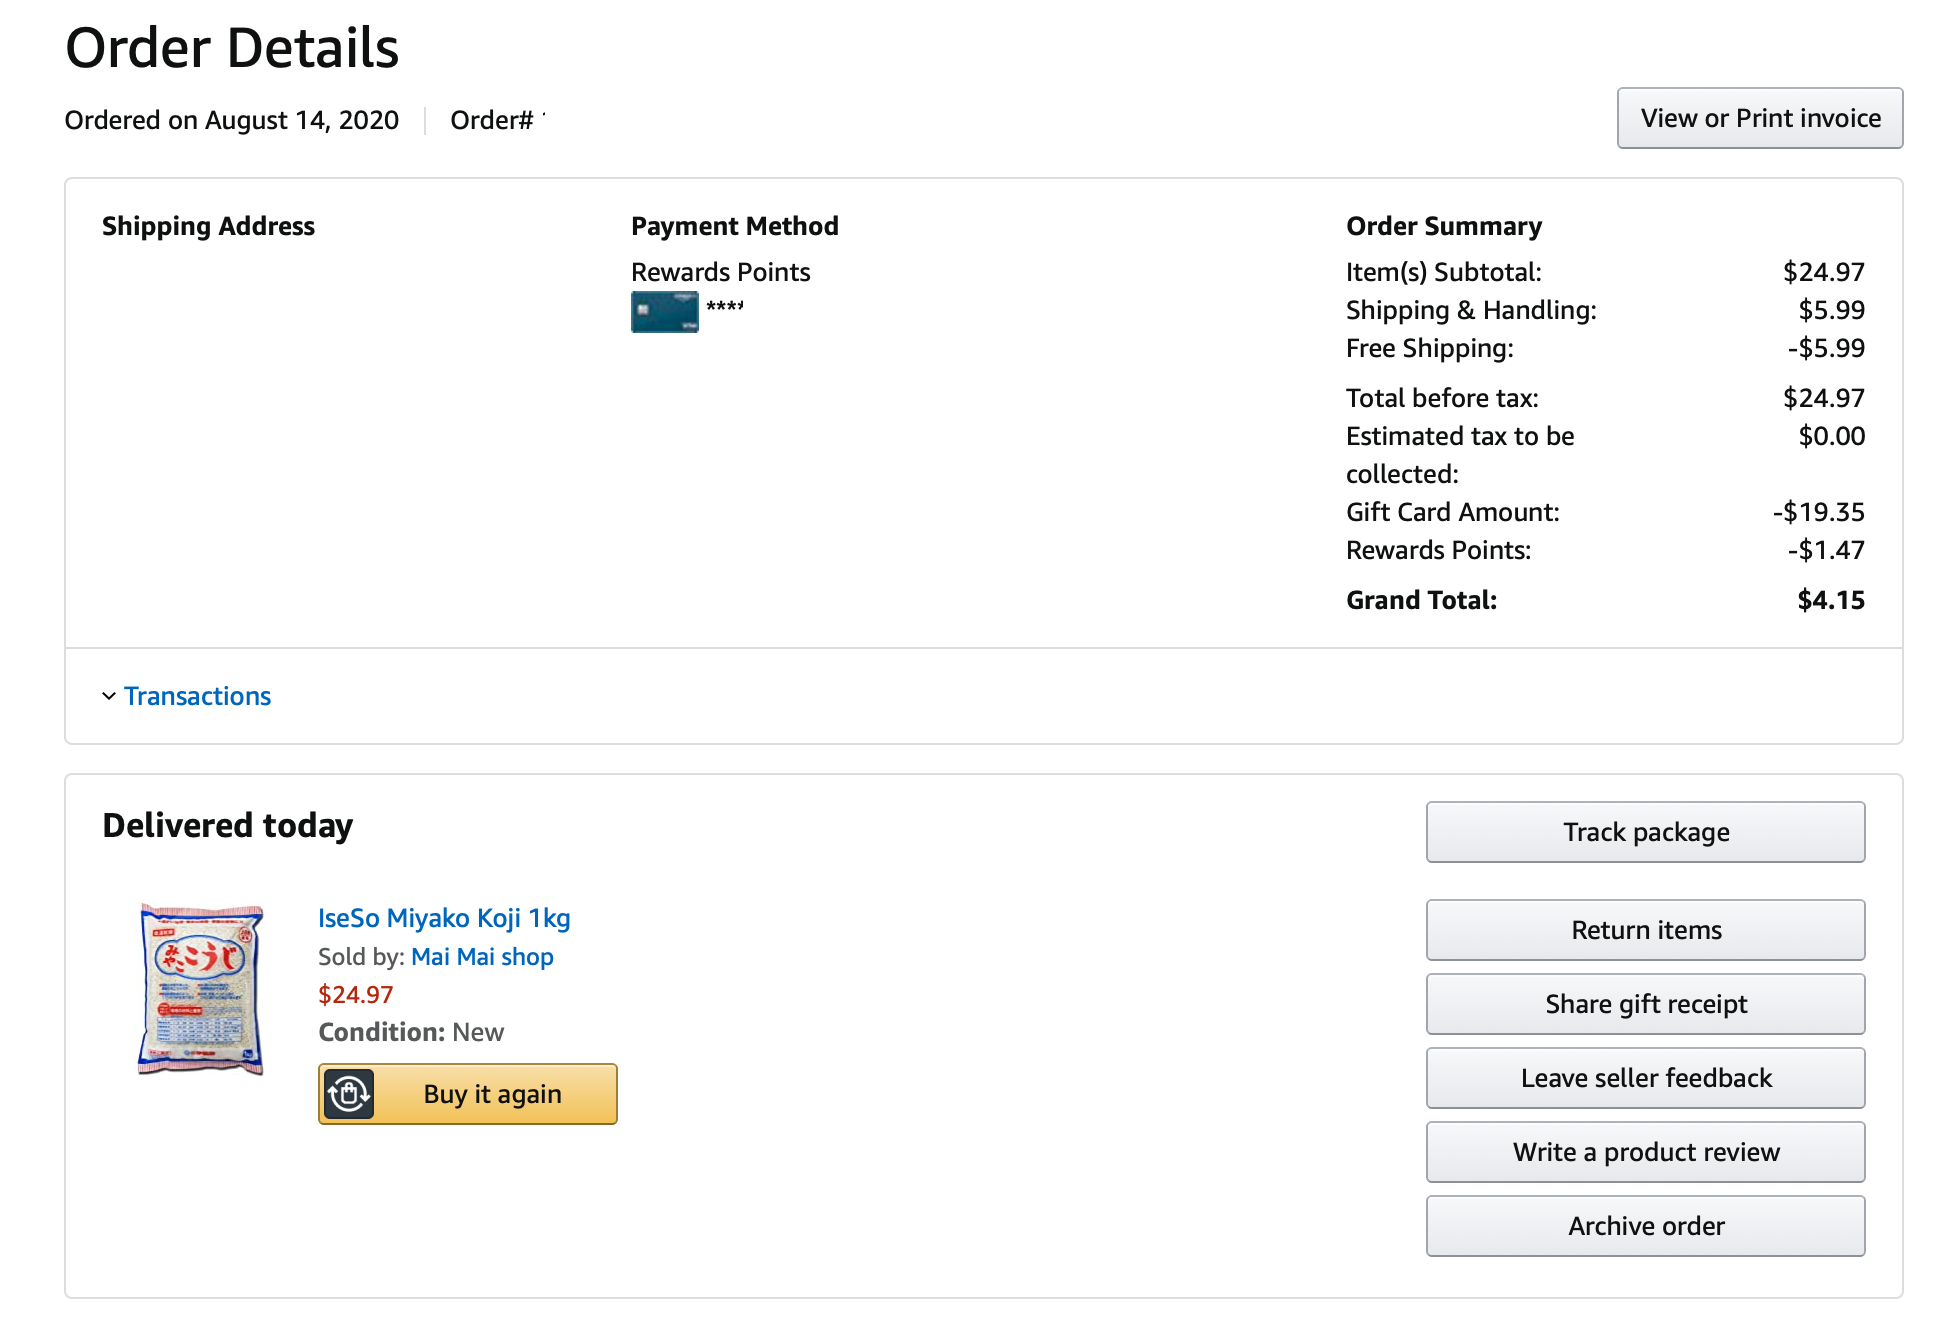This screenshot has height=1327, width=1939.
Task: Click the Delivered today status heading
Action: pos(228,826)
